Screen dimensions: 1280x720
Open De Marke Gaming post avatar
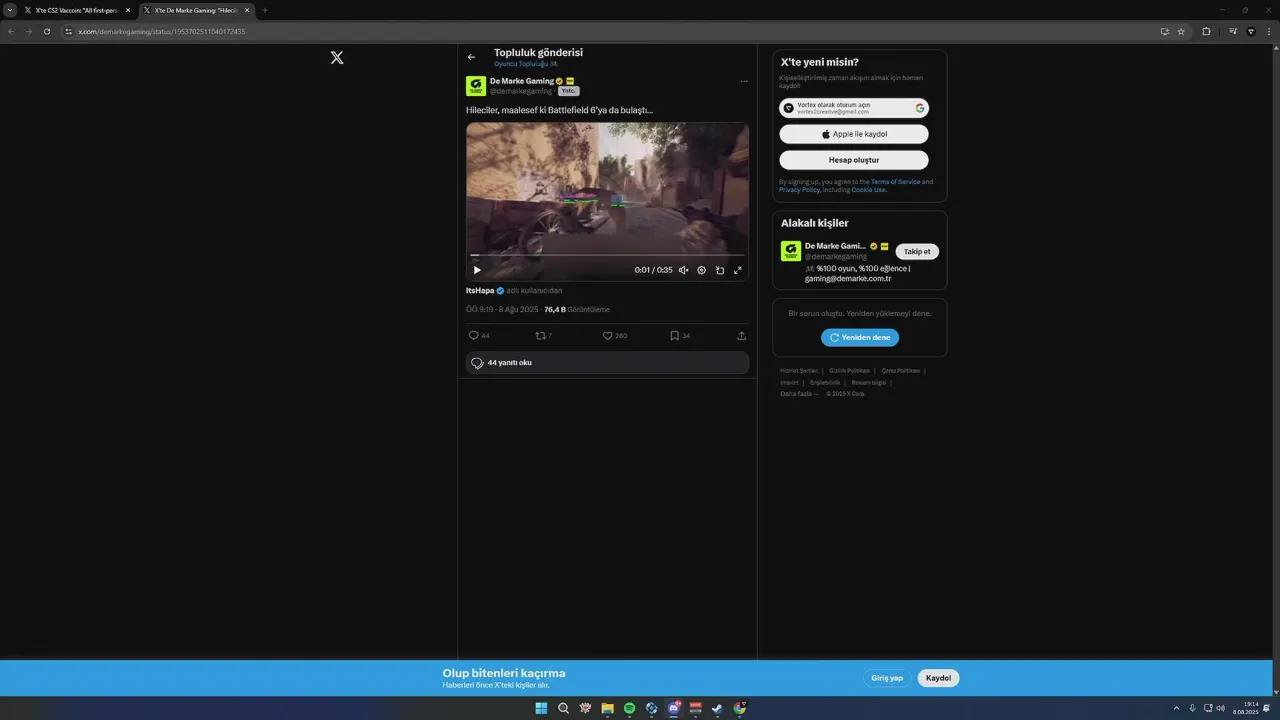tap(475, 86)
